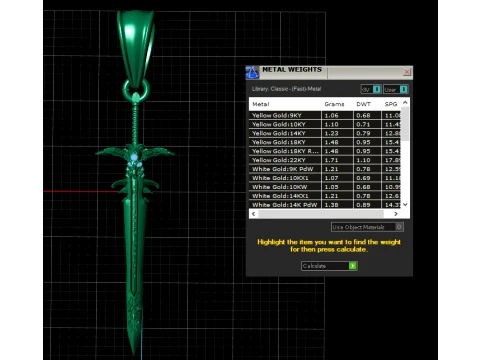Select the Yellow Gold:9KY row
This screenshot has height=360, width=480.
(325, 115)
